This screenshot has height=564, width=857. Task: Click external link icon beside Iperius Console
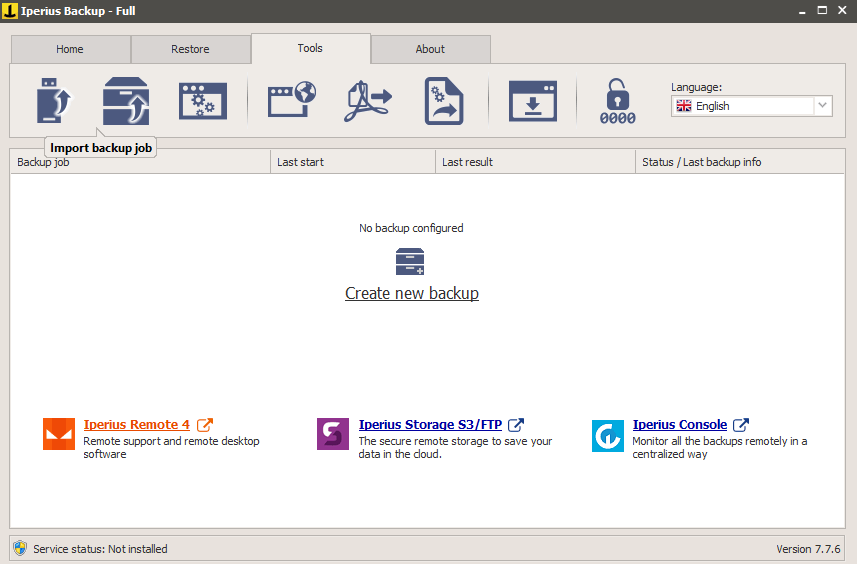point(741,425)
